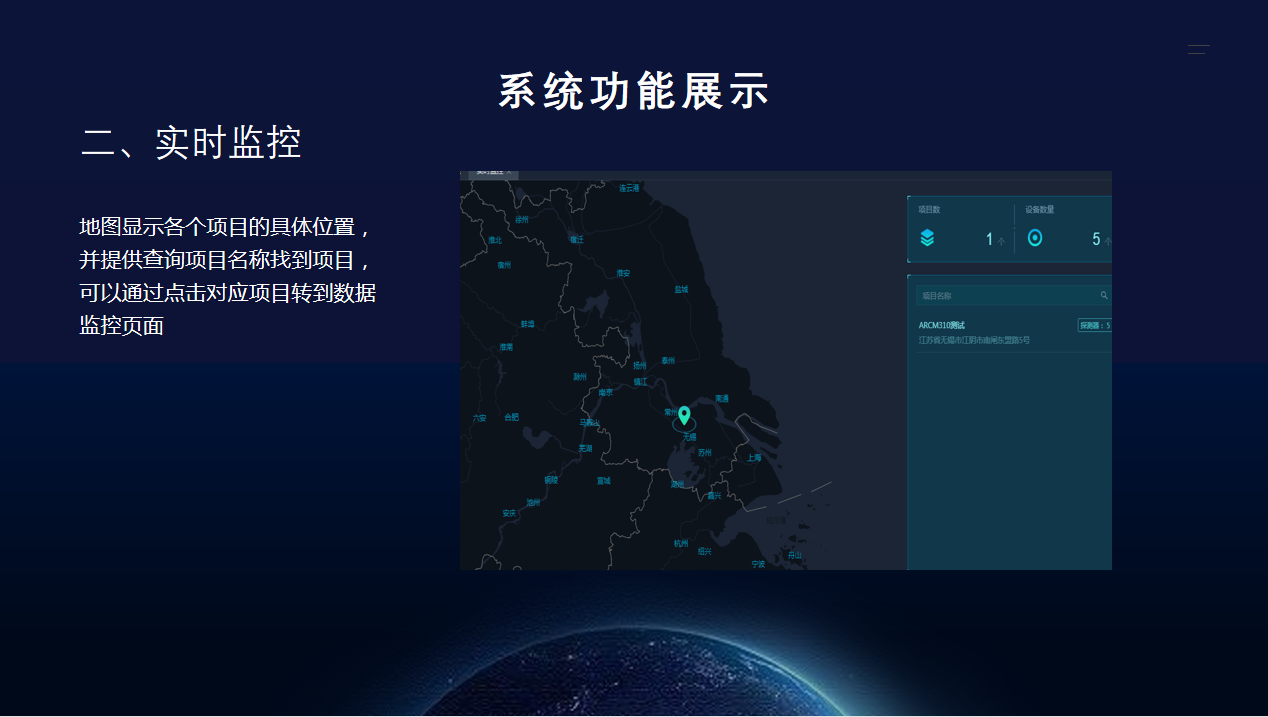Click 绍兴 on the map

[x=704, y=551]
